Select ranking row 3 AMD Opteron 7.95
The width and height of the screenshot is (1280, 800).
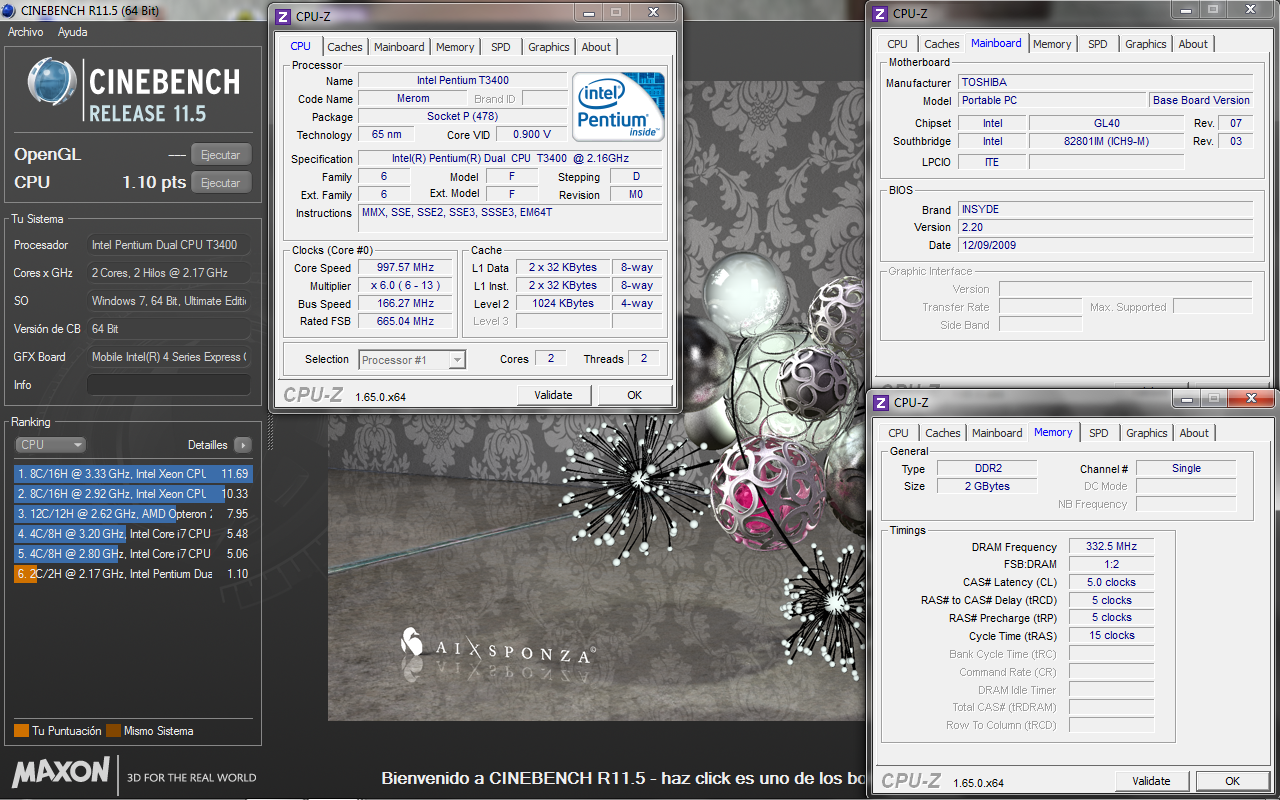click(x=133, y=514)
